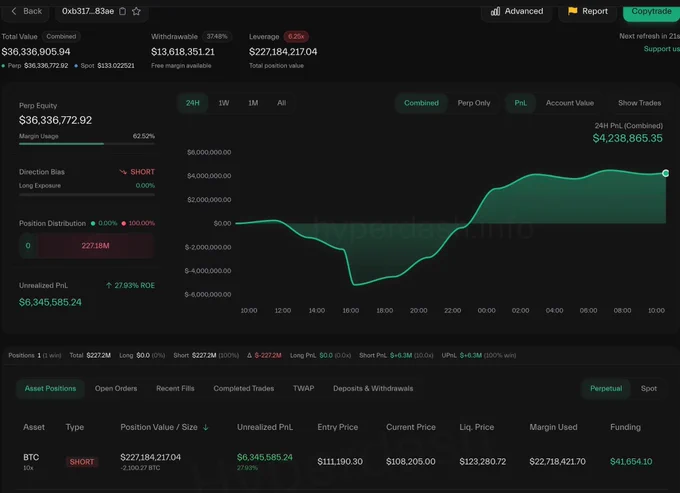Sort table by Funding column

(x=625, y=427)
